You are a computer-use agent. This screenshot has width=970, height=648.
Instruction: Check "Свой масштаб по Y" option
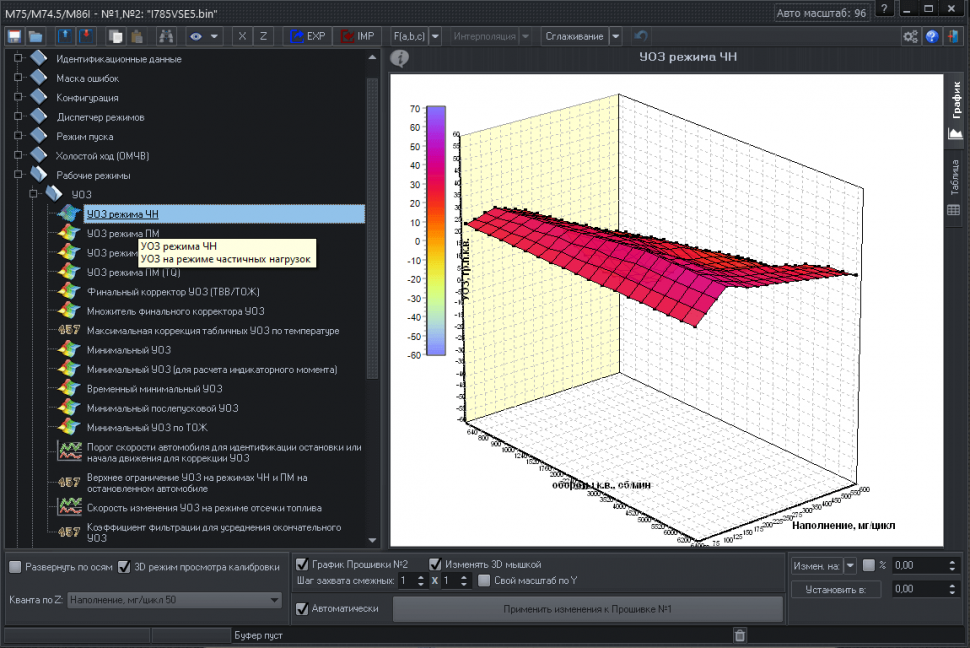(x=484, y=580)
